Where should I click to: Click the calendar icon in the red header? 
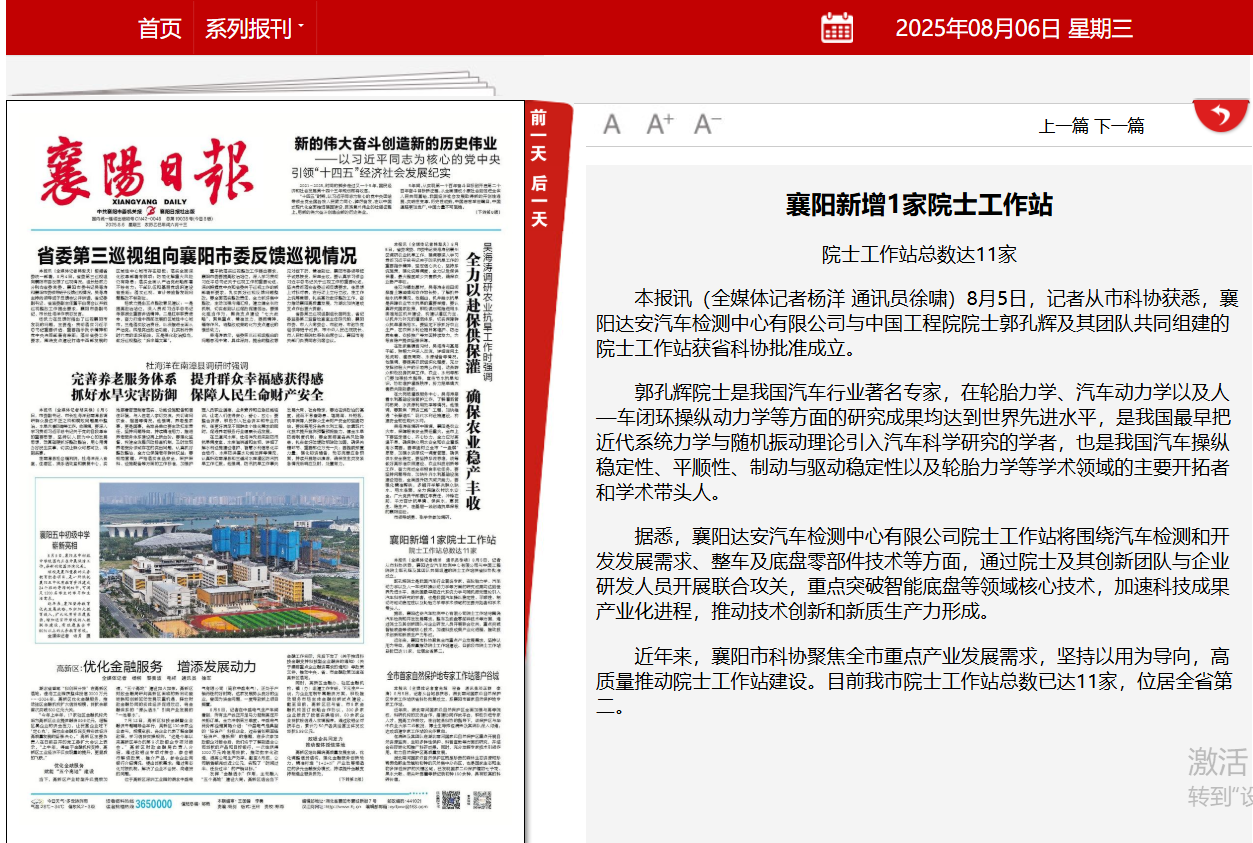[x=838, y=28]
